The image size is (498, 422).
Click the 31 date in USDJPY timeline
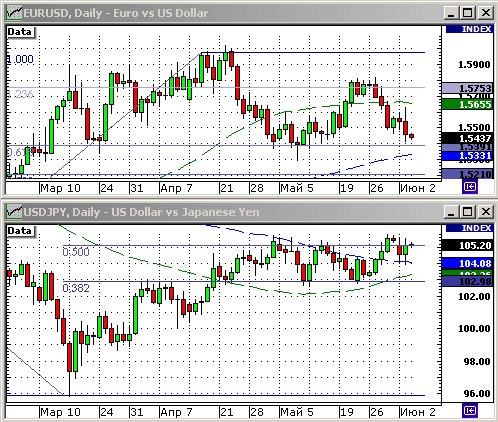pos(137,412)
